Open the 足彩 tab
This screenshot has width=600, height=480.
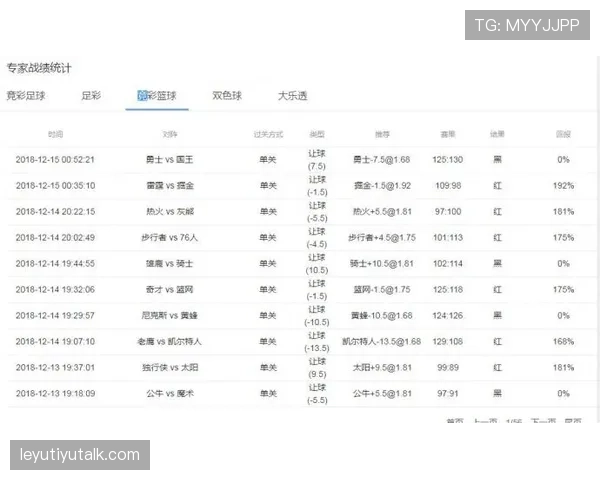click(91, 96)
